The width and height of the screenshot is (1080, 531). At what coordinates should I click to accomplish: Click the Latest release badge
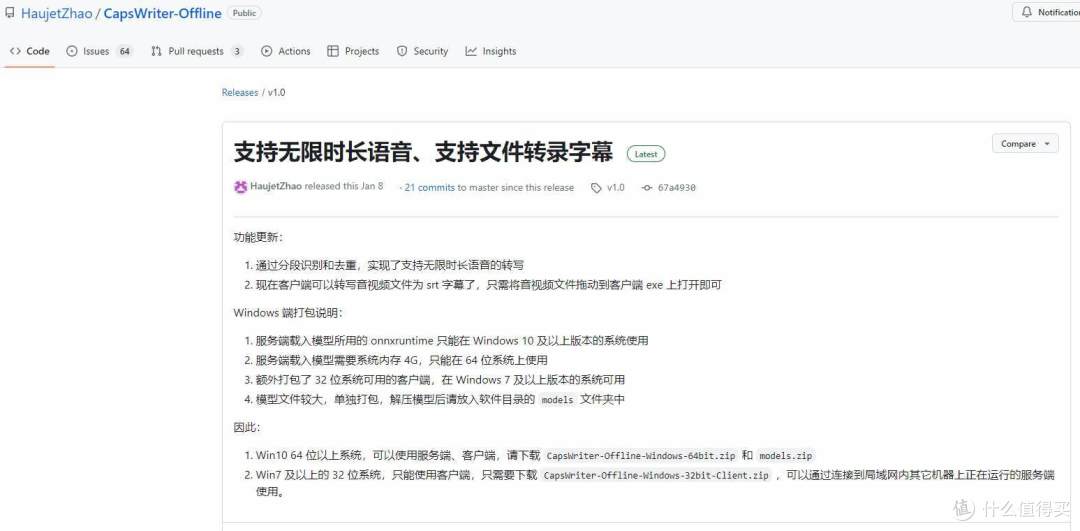[x=646, y=154]
